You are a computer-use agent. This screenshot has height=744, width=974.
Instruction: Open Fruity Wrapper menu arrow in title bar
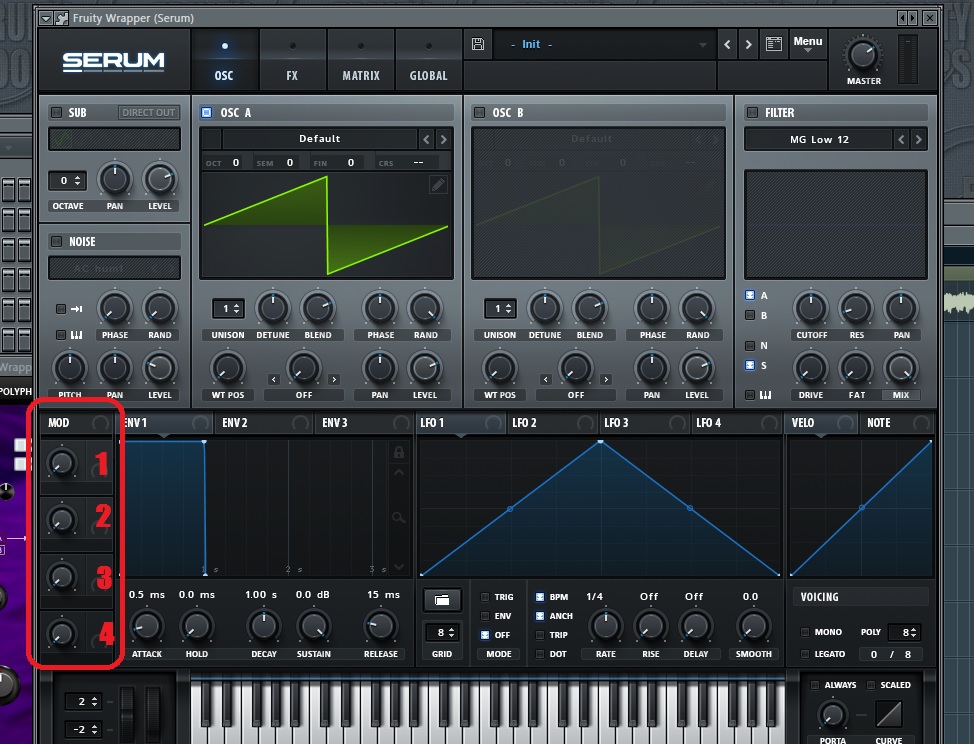tap(46, 18)
